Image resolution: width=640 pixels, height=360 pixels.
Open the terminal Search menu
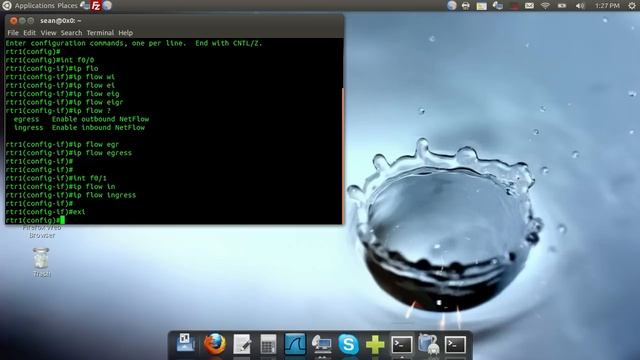[x=71, y=33]
